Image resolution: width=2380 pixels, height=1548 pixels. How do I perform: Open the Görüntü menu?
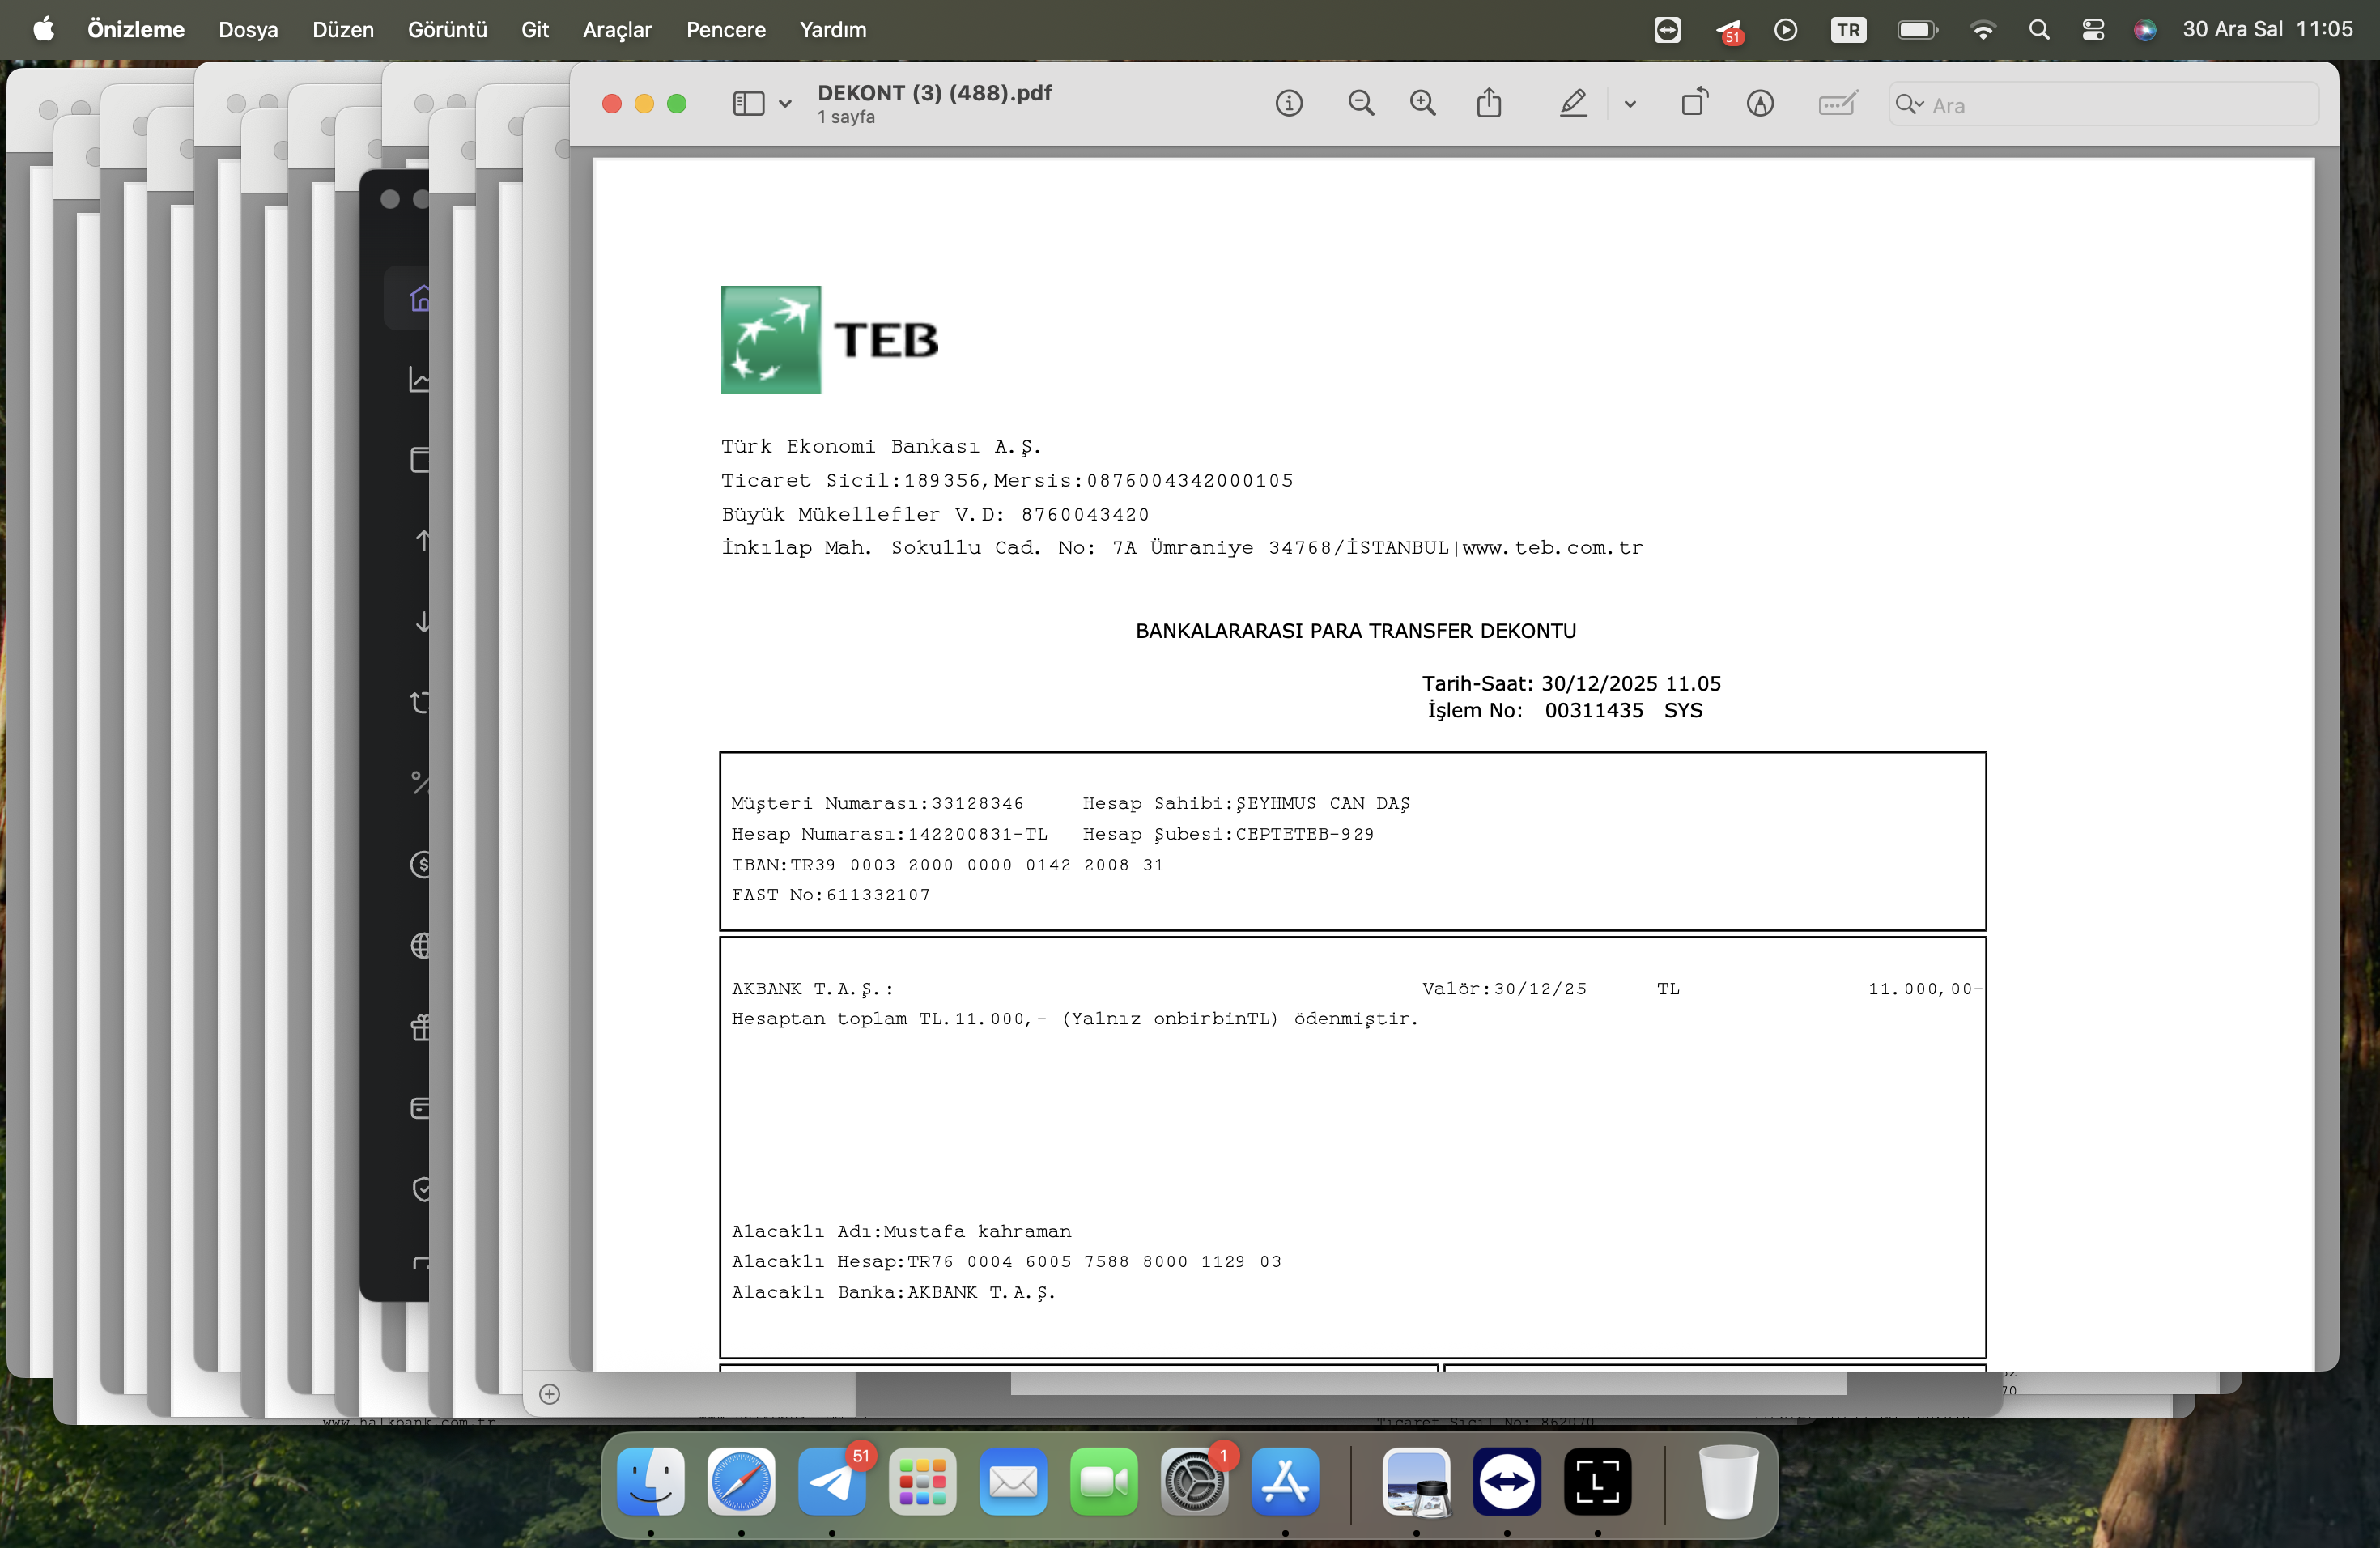[x=447, y=30]
